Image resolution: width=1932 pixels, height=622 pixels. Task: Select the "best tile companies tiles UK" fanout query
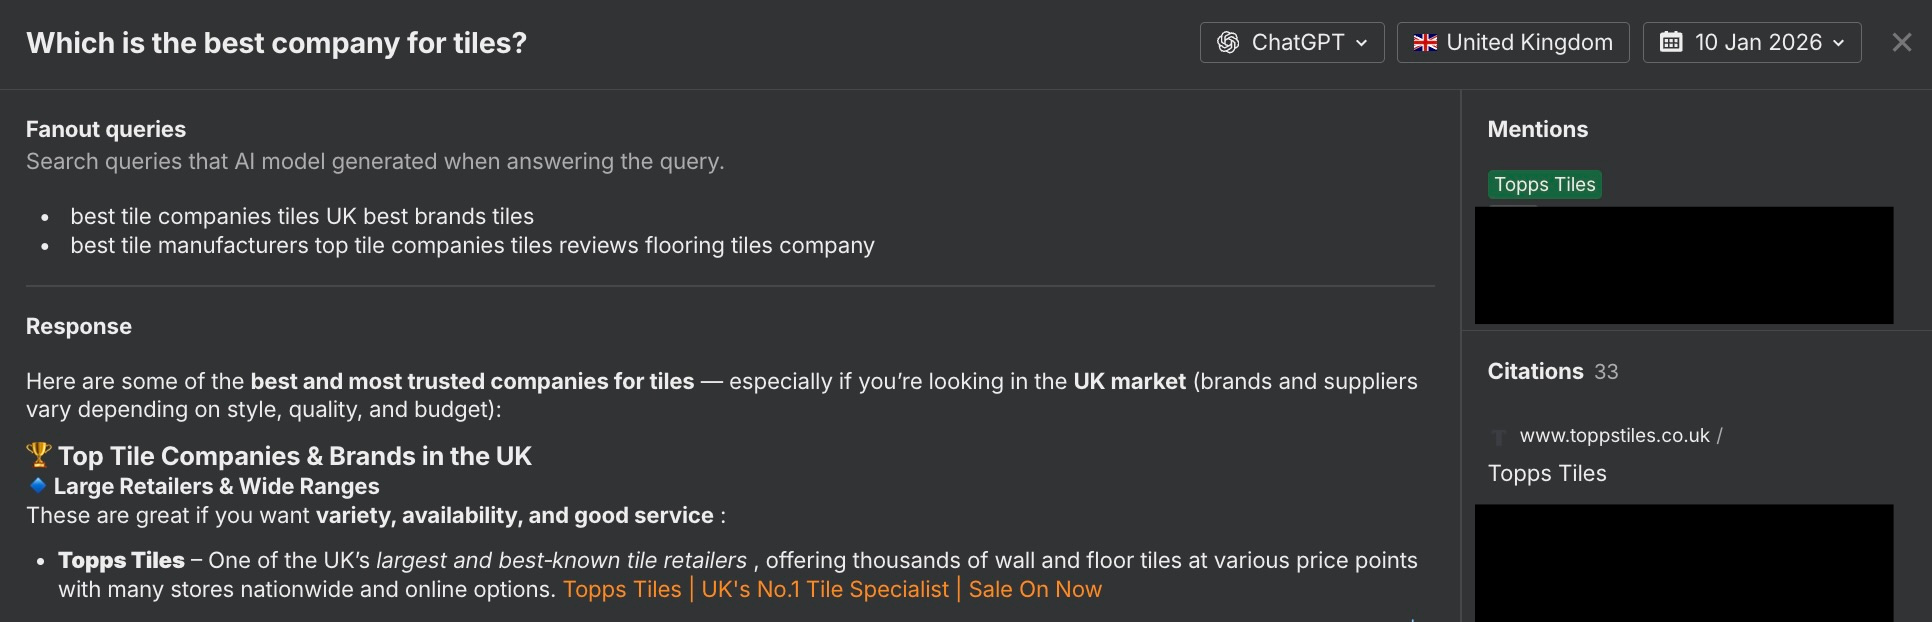click(302, 217)
